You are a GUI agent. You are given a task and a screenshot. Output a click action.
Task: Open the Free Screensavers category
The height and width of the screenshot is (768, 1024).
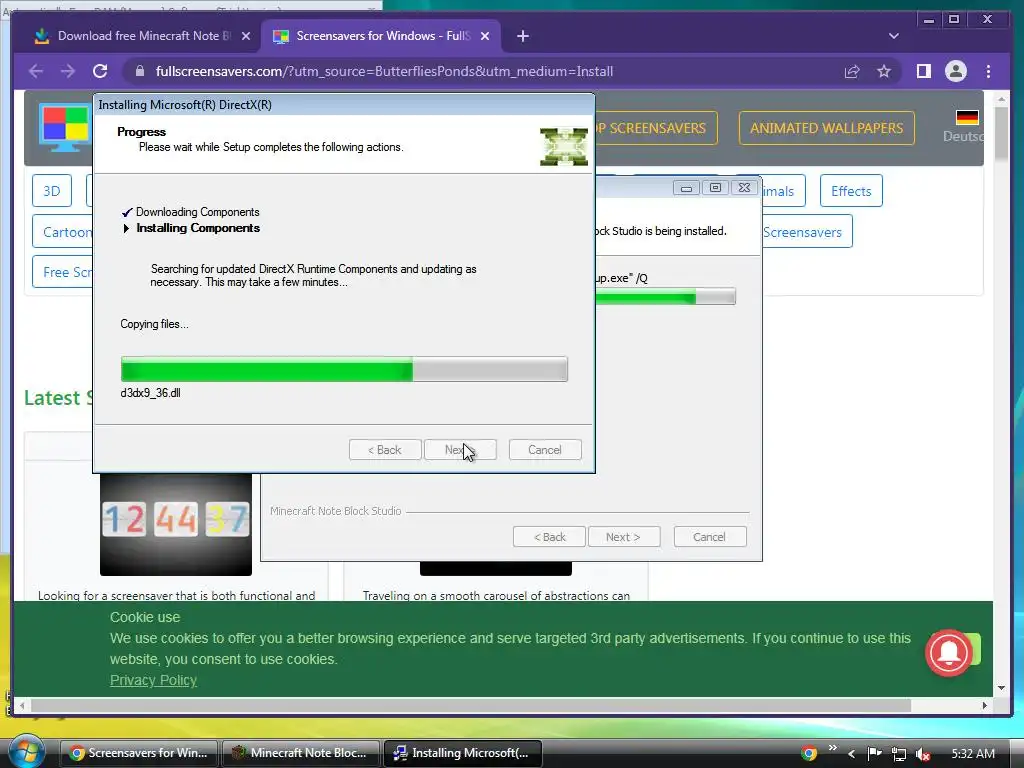pyautogui.click(x=63, y=272)
